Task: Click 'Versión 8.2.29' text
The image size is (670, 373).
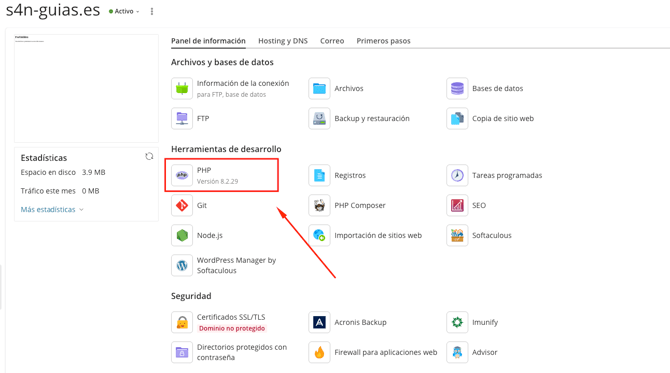Action: click(217, 181)
